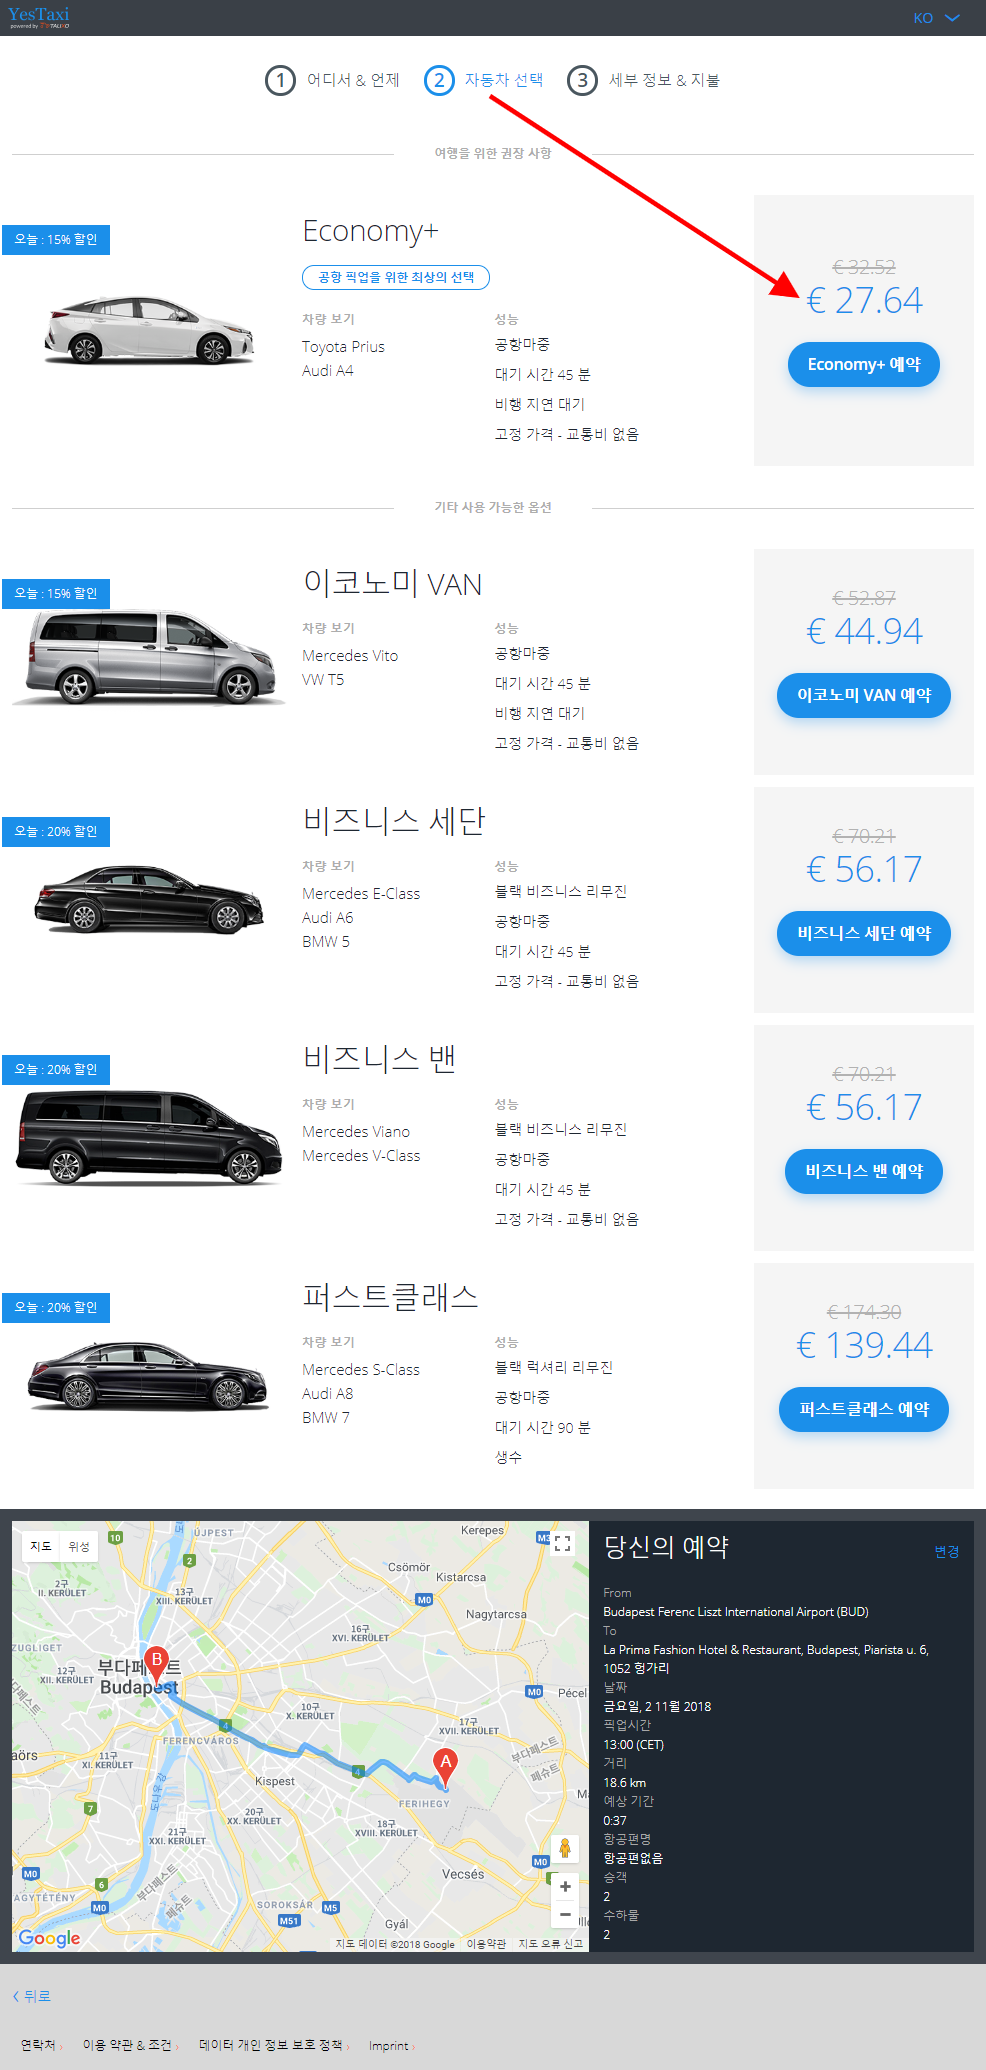
Task: Go to step 1 어디서 & 언제
Action: point(332,80)
